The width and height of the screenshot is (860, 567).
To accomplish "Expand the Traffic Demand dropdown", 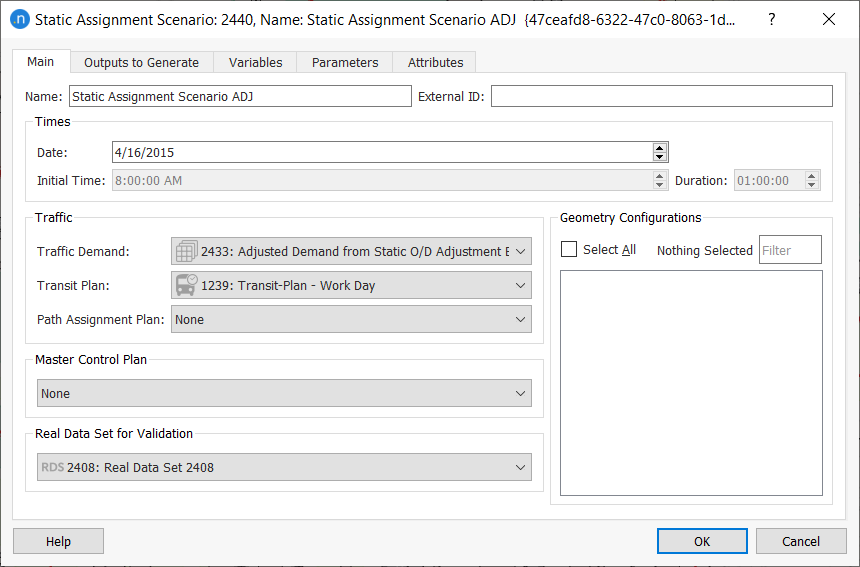I will 519,252.
